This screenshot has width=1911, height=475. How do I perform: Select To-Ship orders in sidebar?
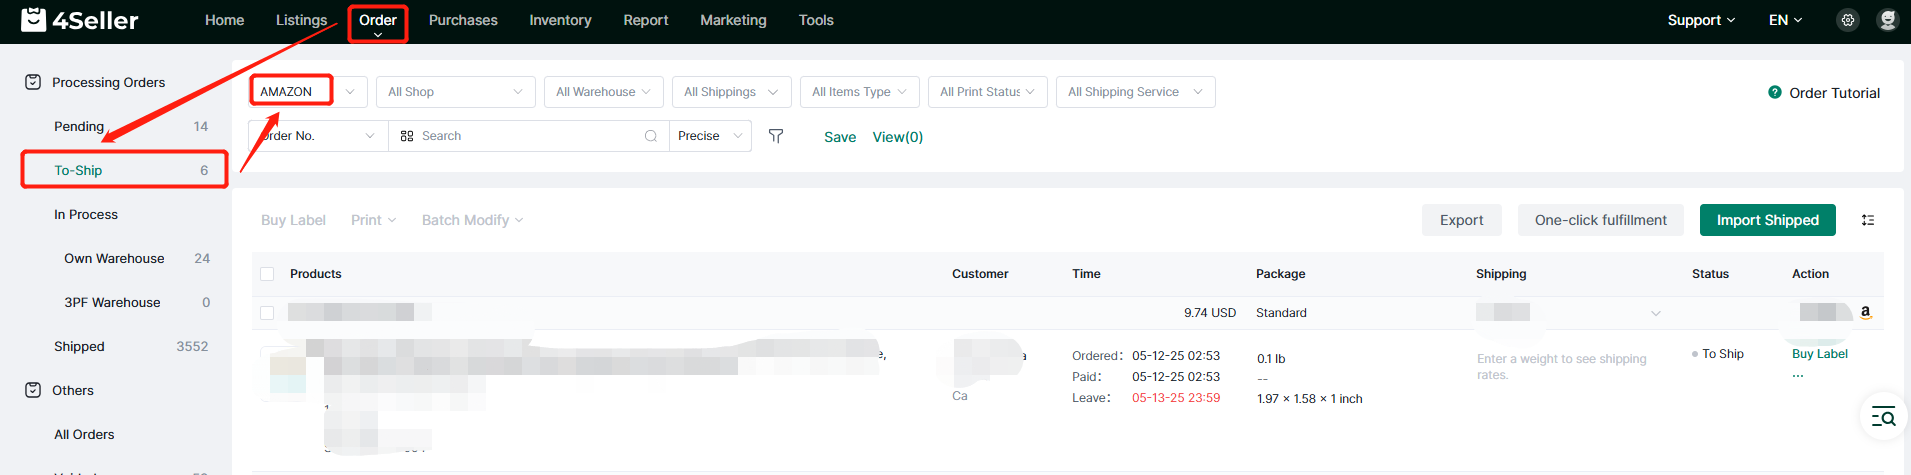click(x=124, y=170)
